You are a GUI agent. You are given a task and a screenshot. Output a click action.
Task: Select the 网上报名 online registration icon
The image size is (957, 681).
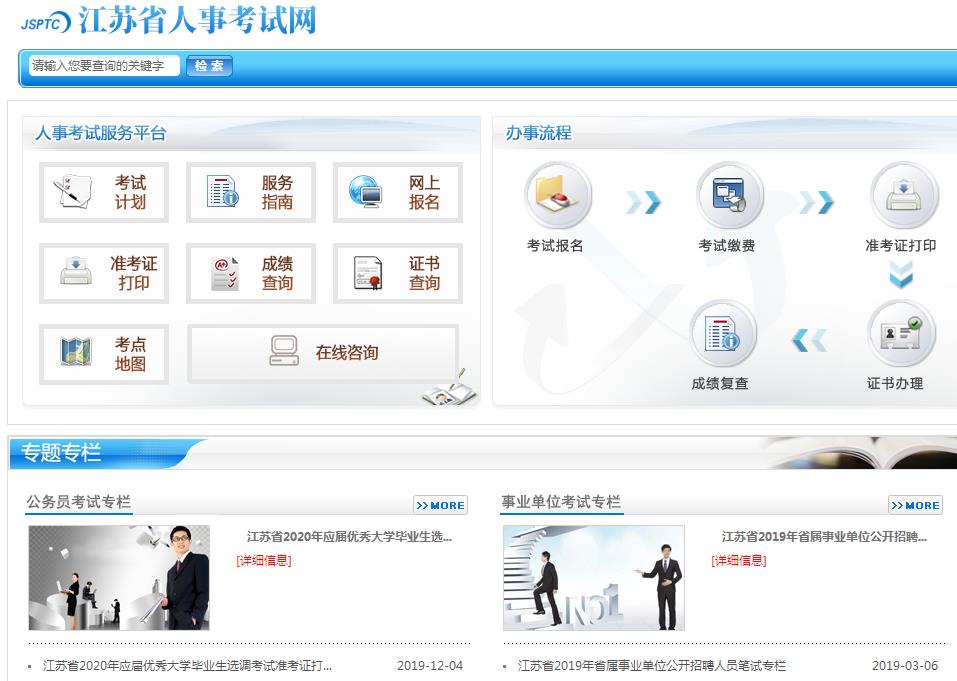397,193
